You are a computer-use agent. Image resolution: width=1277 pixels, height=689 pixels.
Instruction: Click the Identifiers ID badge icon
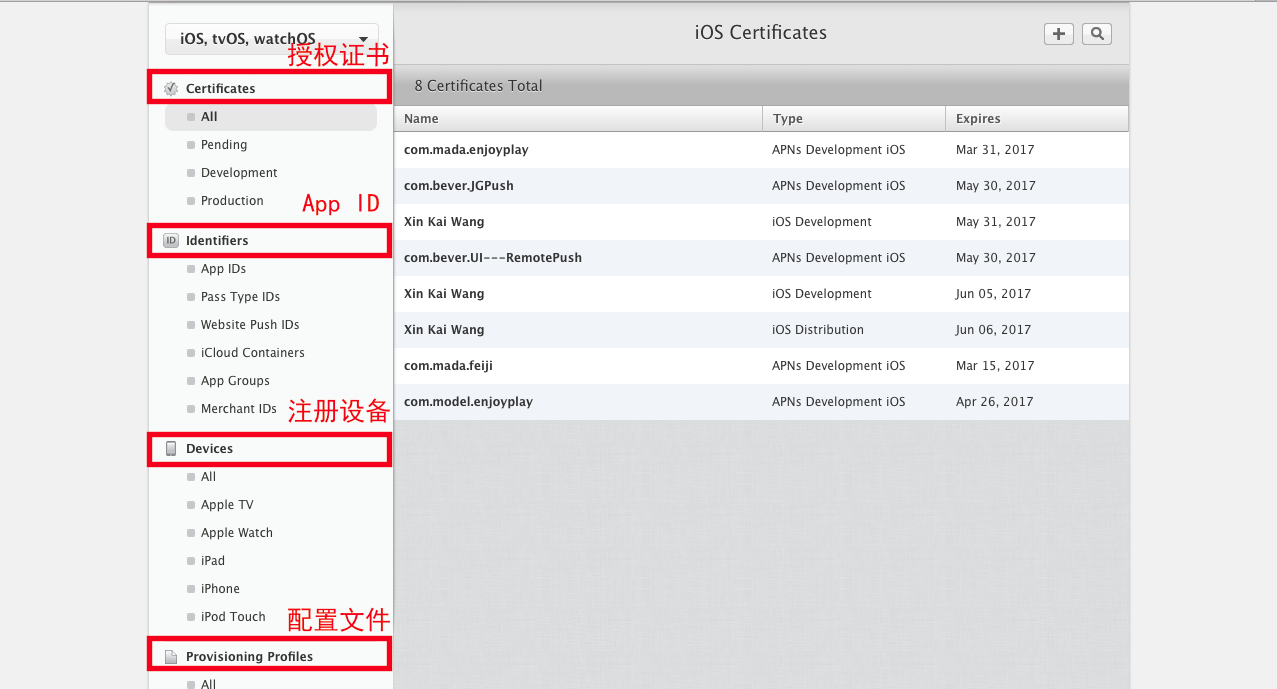click(x=171, y=240)
